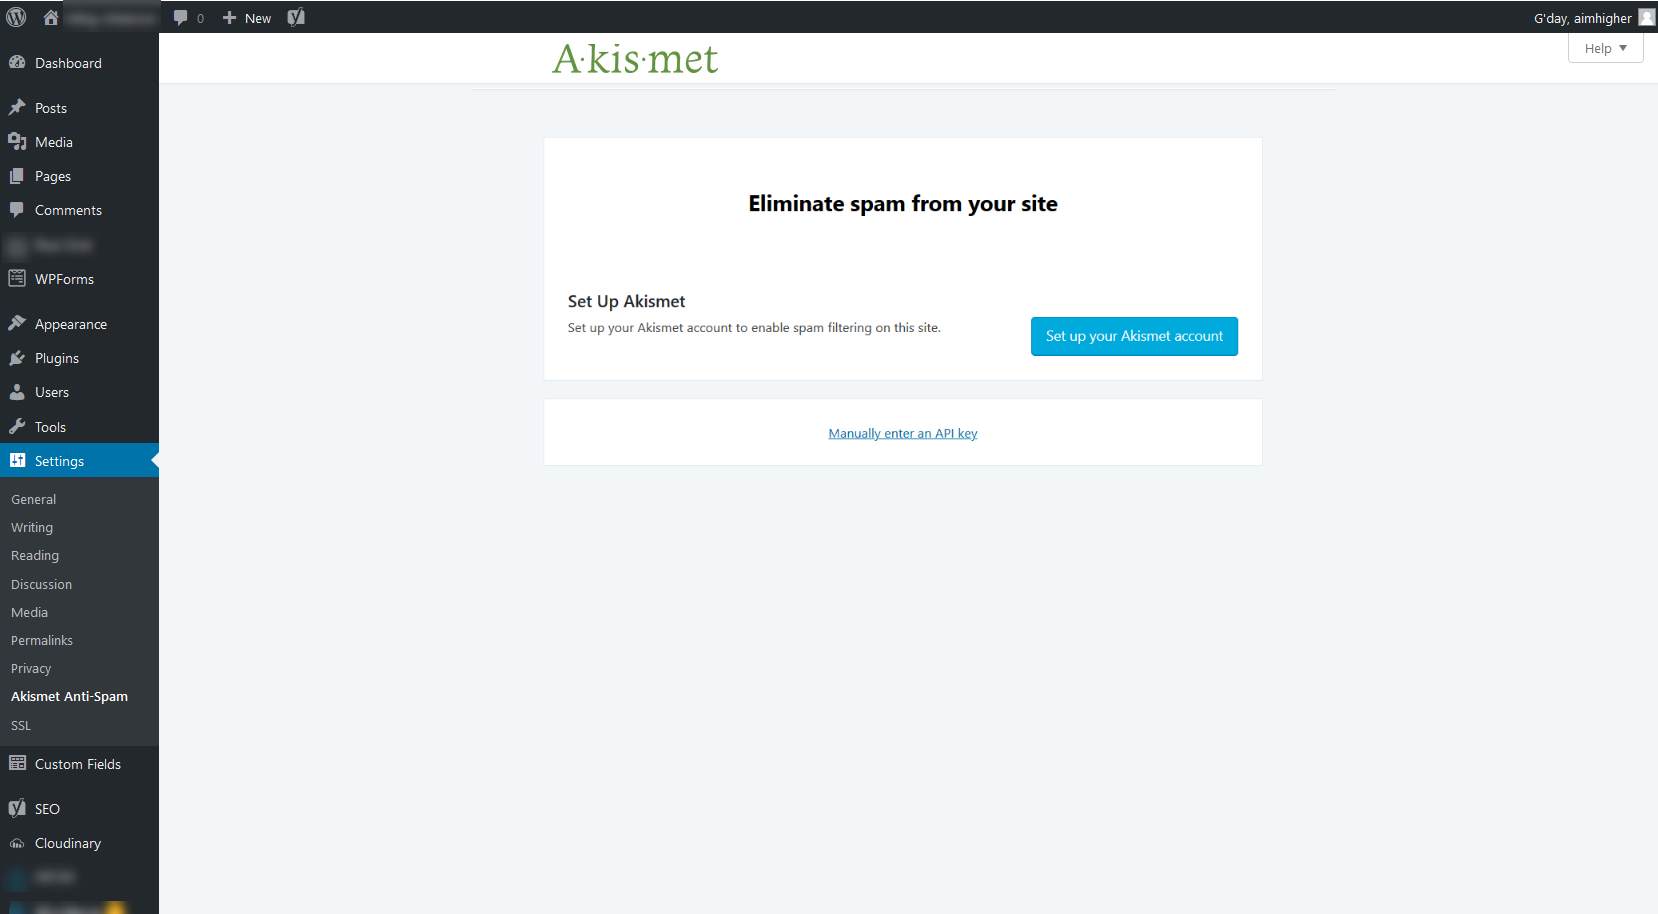Open SSL settings submenu
Image resolution: width=1658 pixels, height=914 pixels.
click(21, 725)
